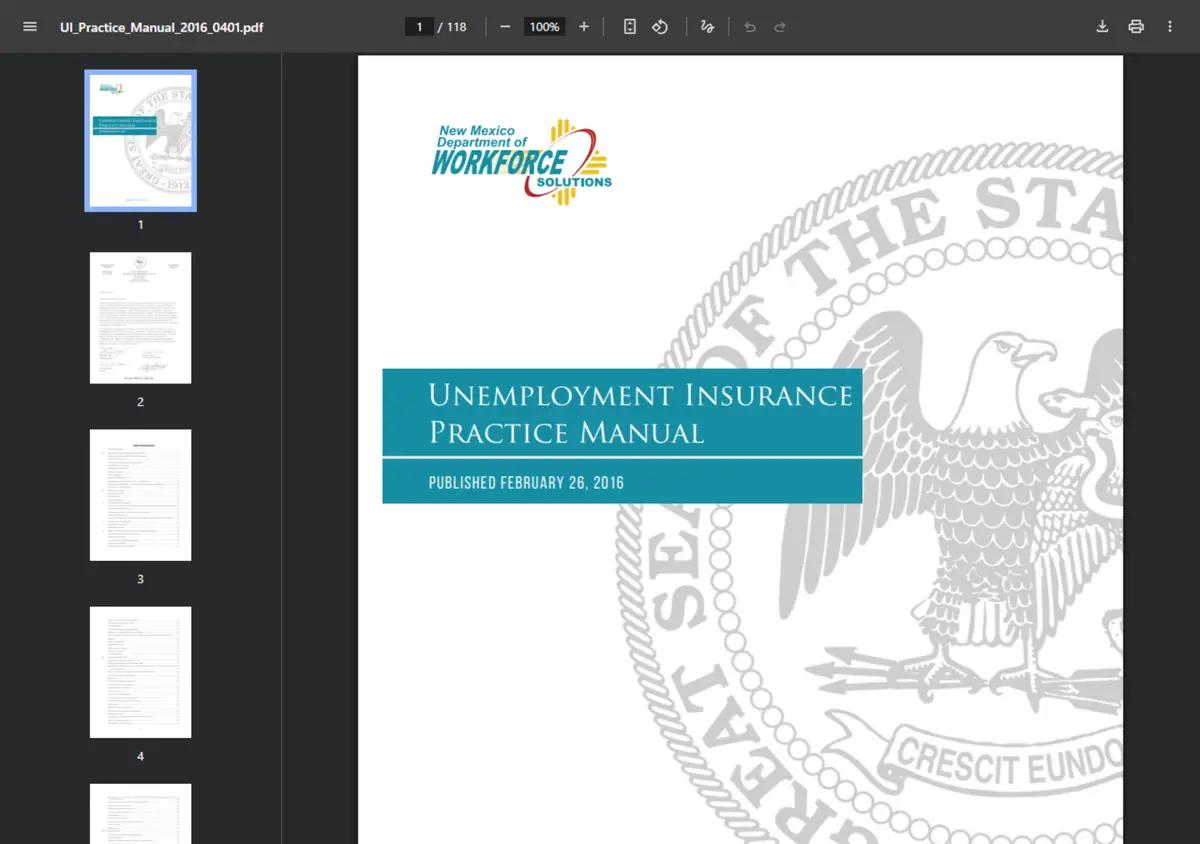The height and width of the screenshot is (844, 1200).
Task: Go to page 4 thumbnail
Action: (x=140, y=672)
